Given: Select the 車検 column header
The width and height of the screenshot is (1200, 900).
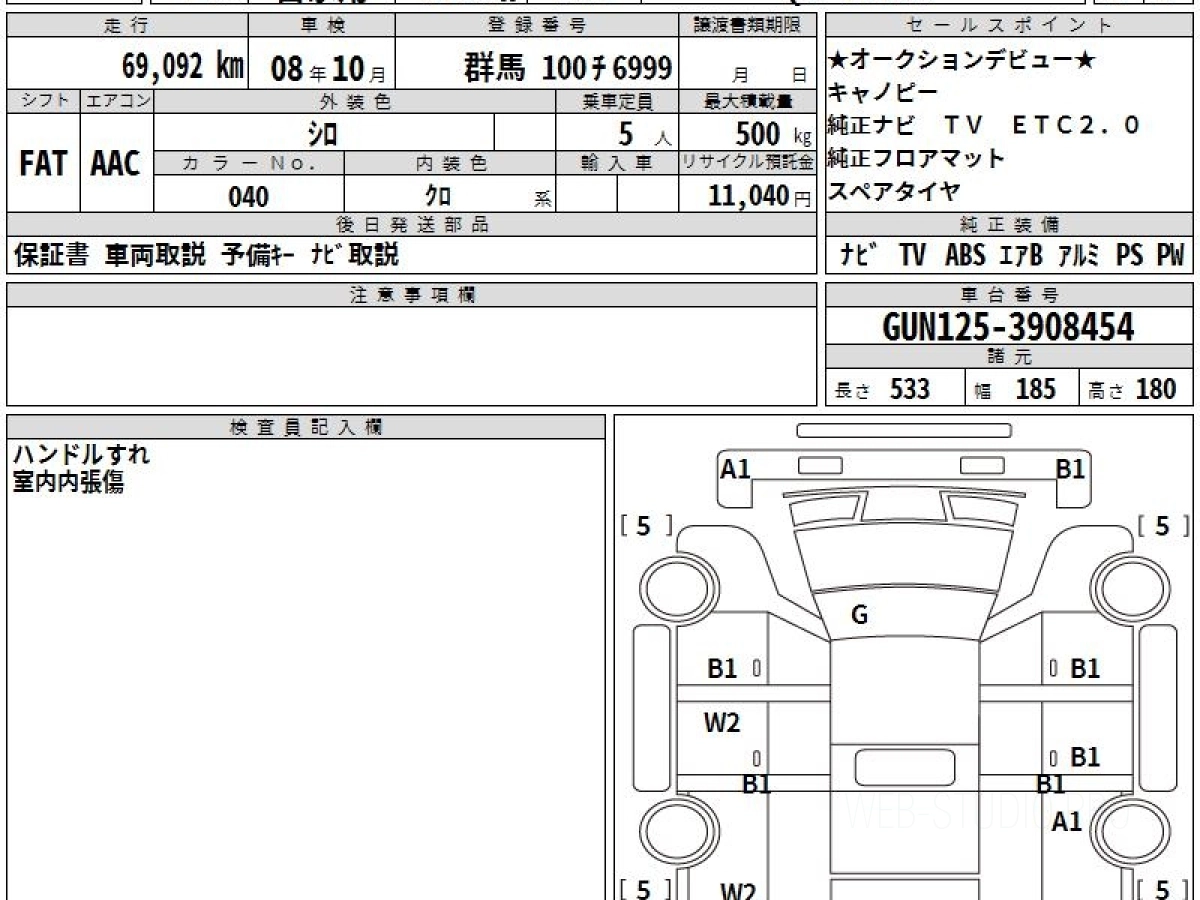Looking at the screenshot, I should [x=321, y=26].
